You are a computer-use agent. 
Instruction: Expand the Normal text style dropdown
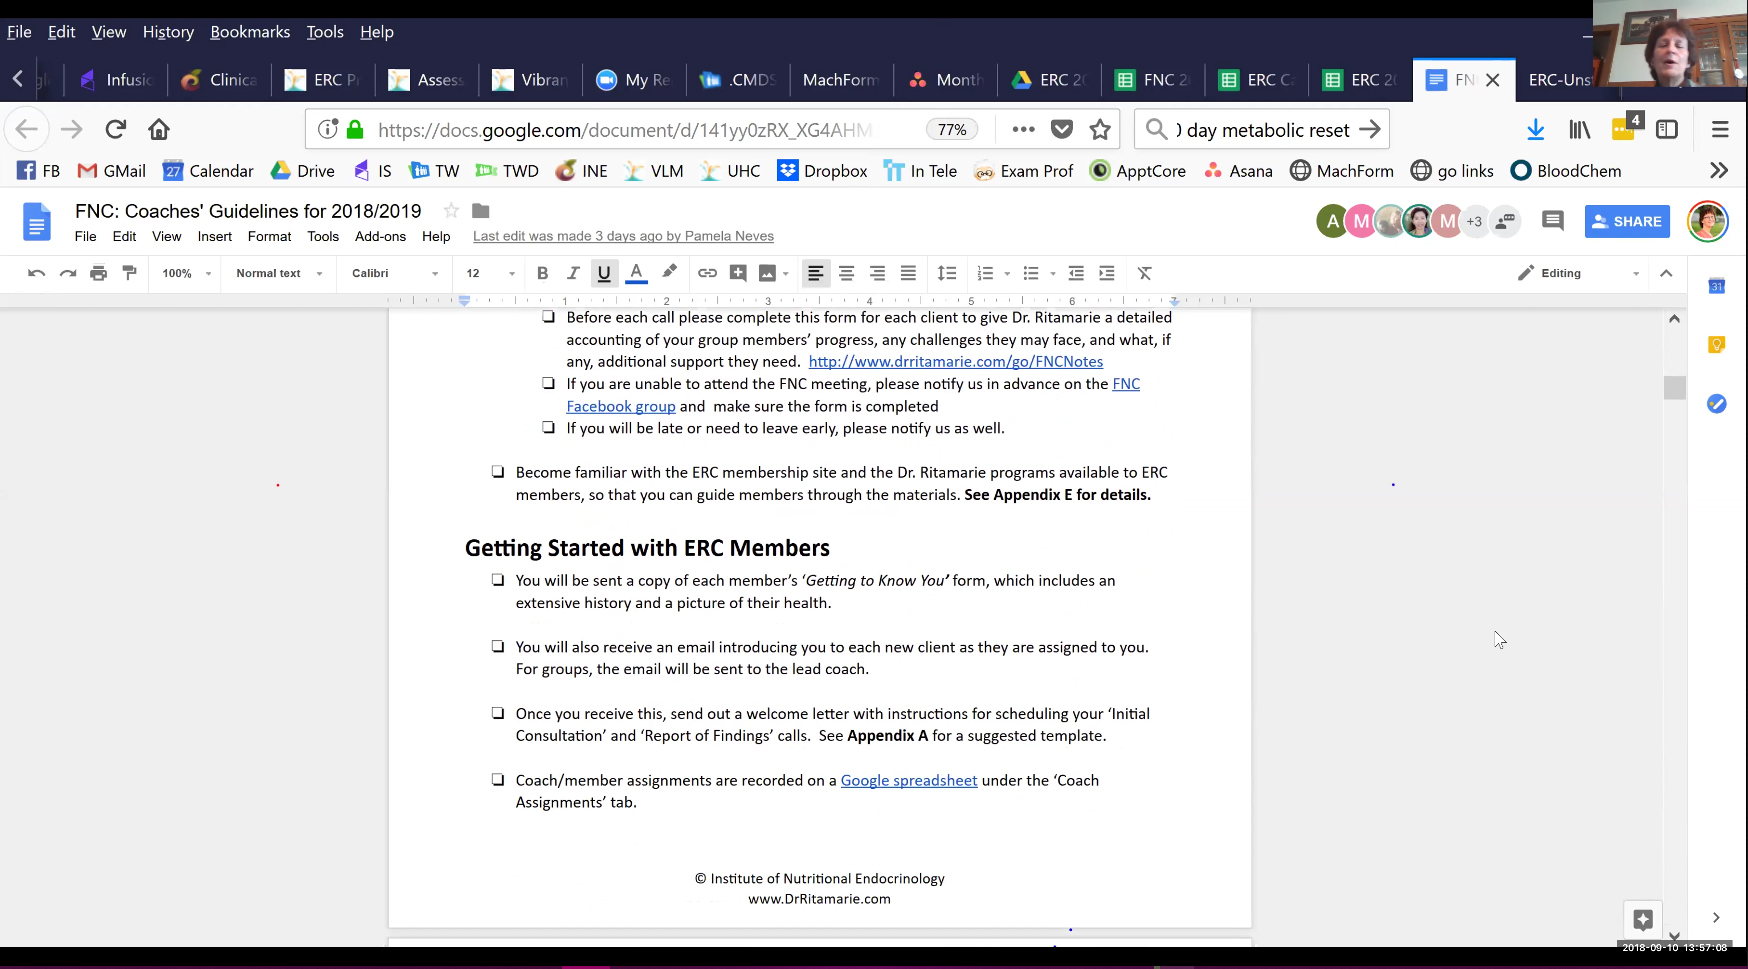[x=279, y=273]
